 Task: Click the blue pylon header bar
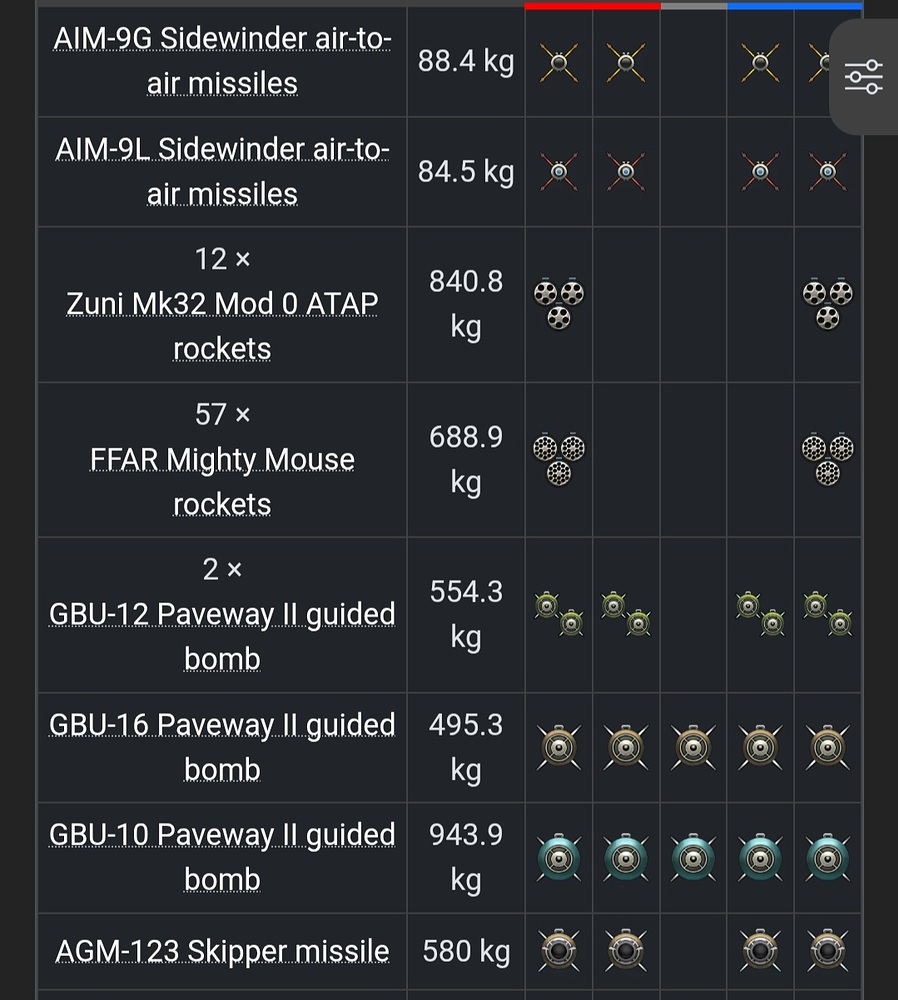795,6
